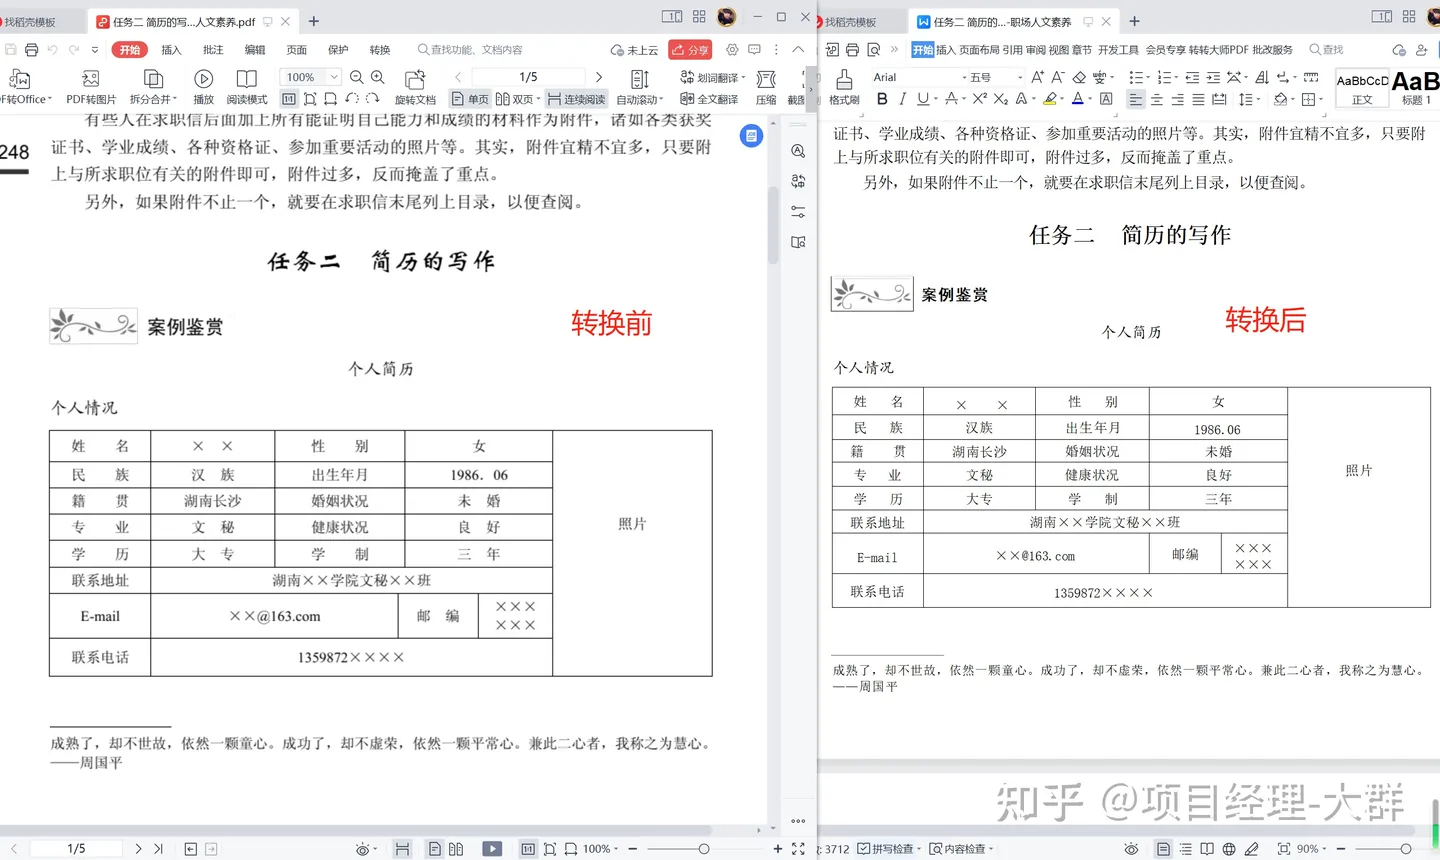The width and height of the screenshot is (1440, 860).
Task: Open the 转换 tab in PDF window
Action: click(380, 49)
